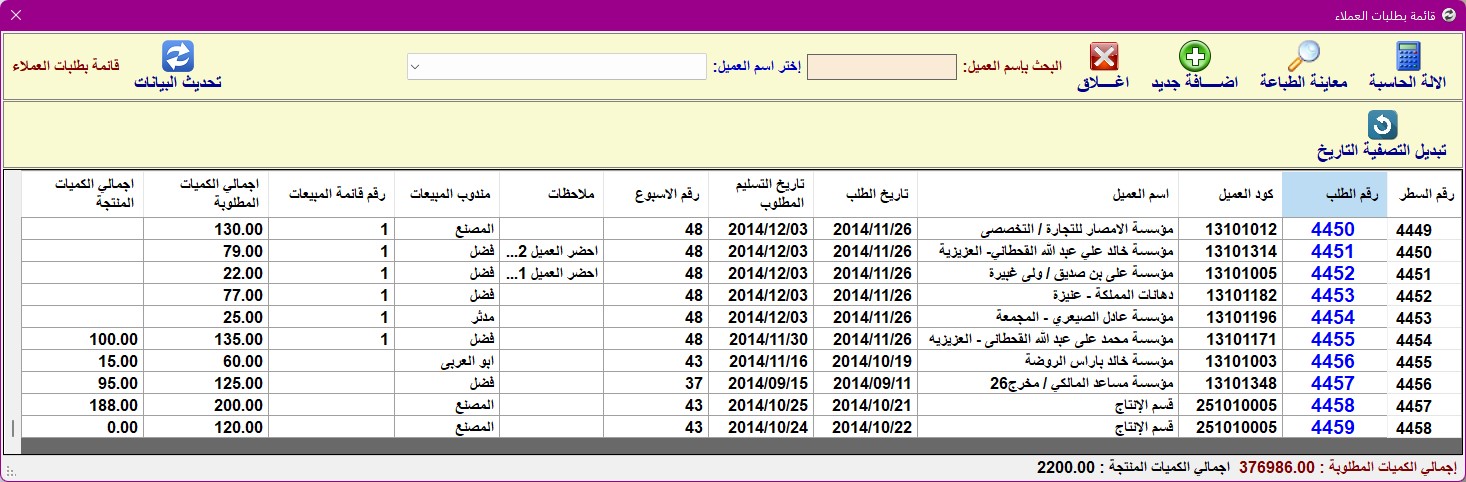Click customer code 13101012
This screenshot has width=1466, height=482.
pyautogui.click(x=1231, y=229)
